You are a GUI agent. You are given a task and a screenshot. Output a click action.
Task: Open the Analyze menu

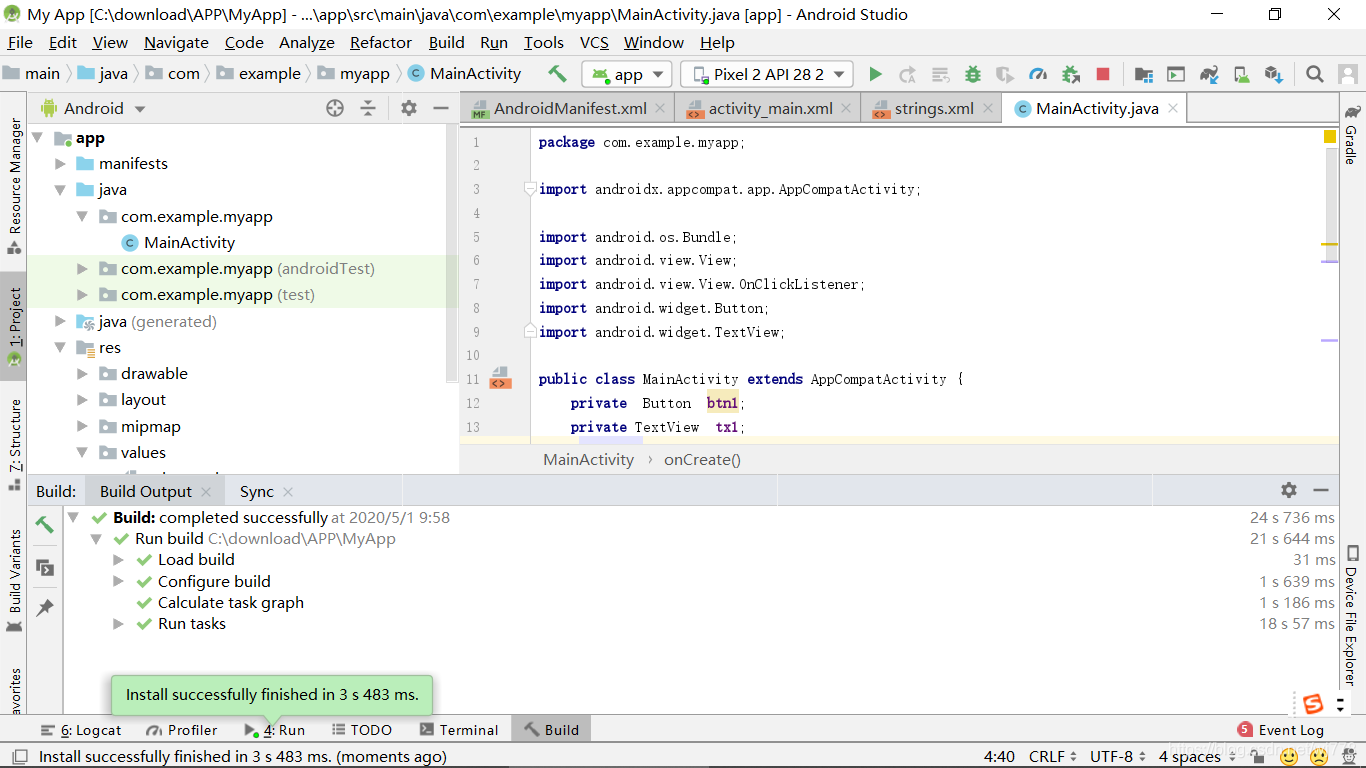307,43
